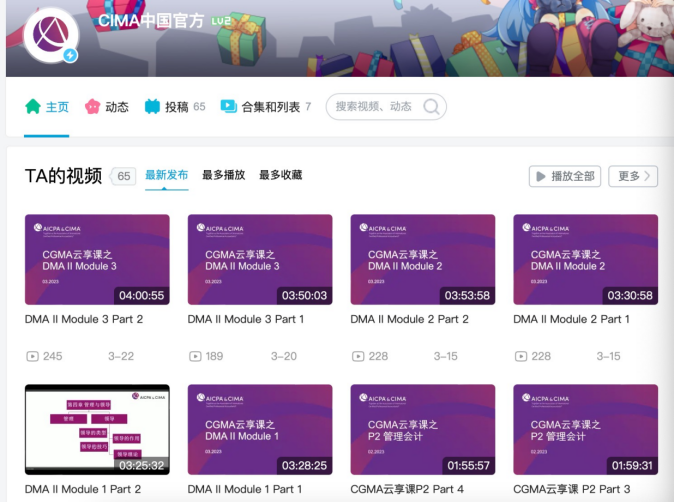675x503 pixels.
Task: Open the DMA II Module 1 Part 2 thumbnail
Action: coord(97,429)
